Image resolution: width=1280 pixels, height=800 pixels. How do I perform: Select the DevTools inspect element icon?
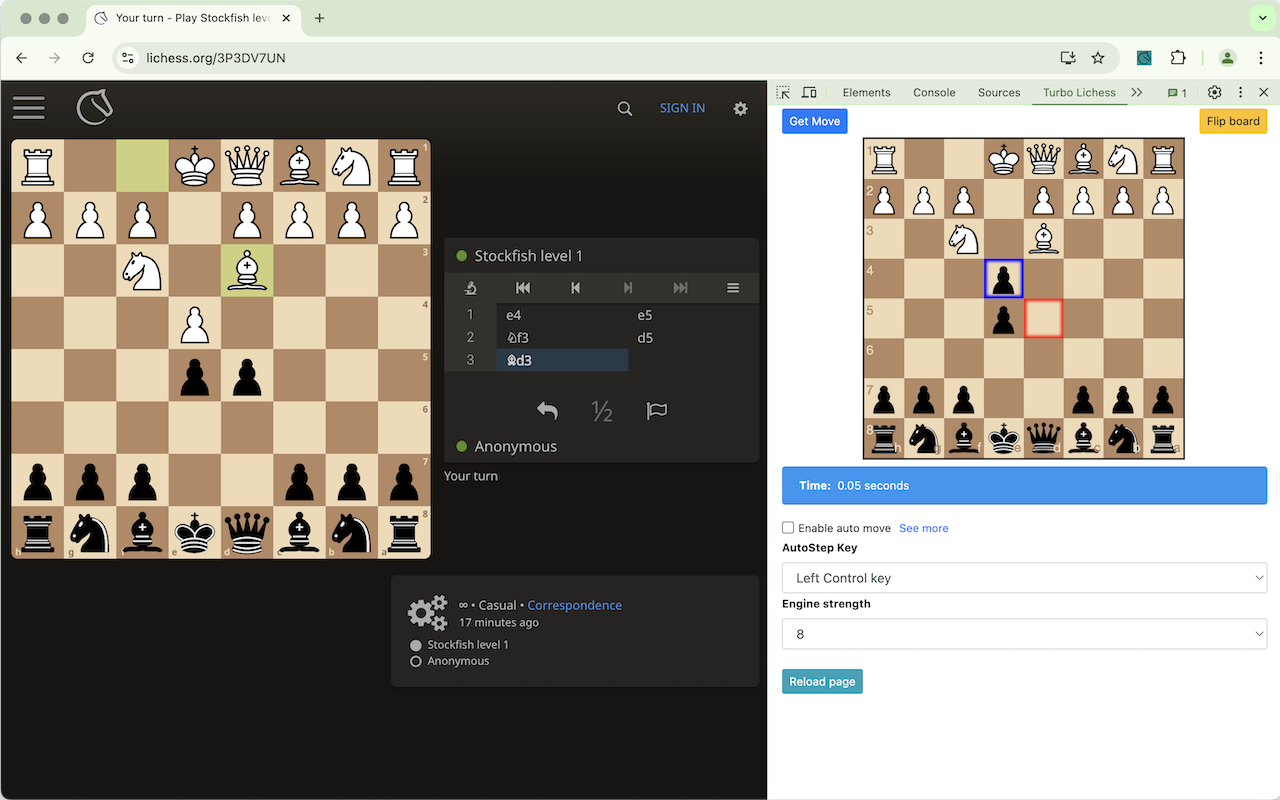[783, 91]
